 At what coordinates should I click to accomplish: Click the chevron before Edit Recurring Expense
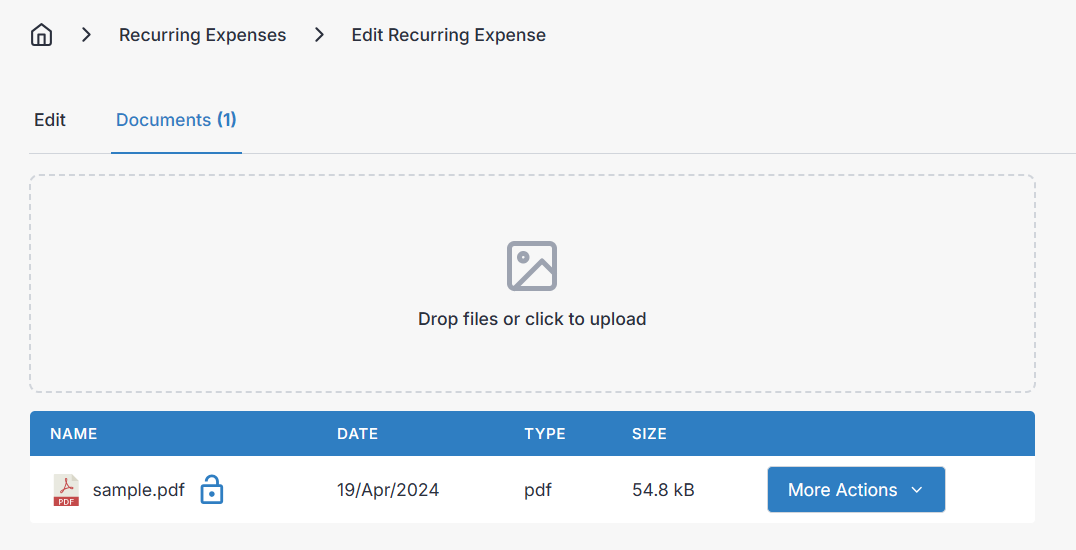(319, 35)
